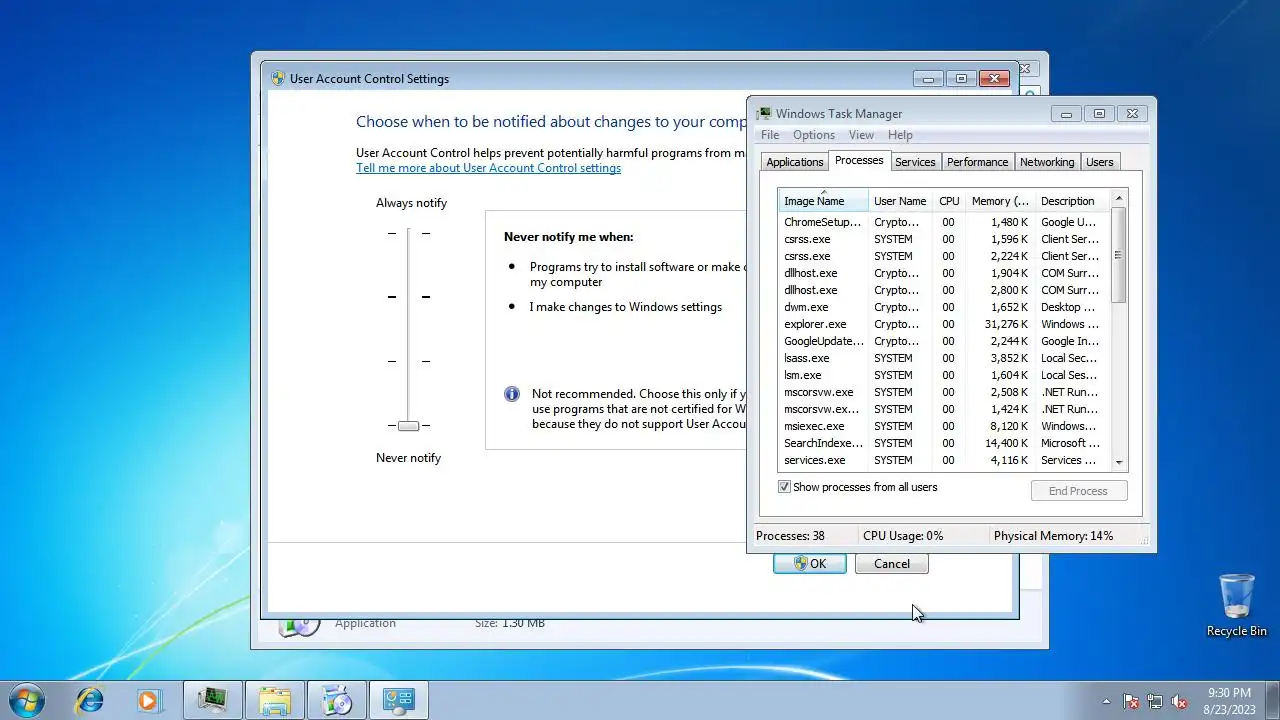
Task: Click the installer disc taskbar icon
Action: 337,700
